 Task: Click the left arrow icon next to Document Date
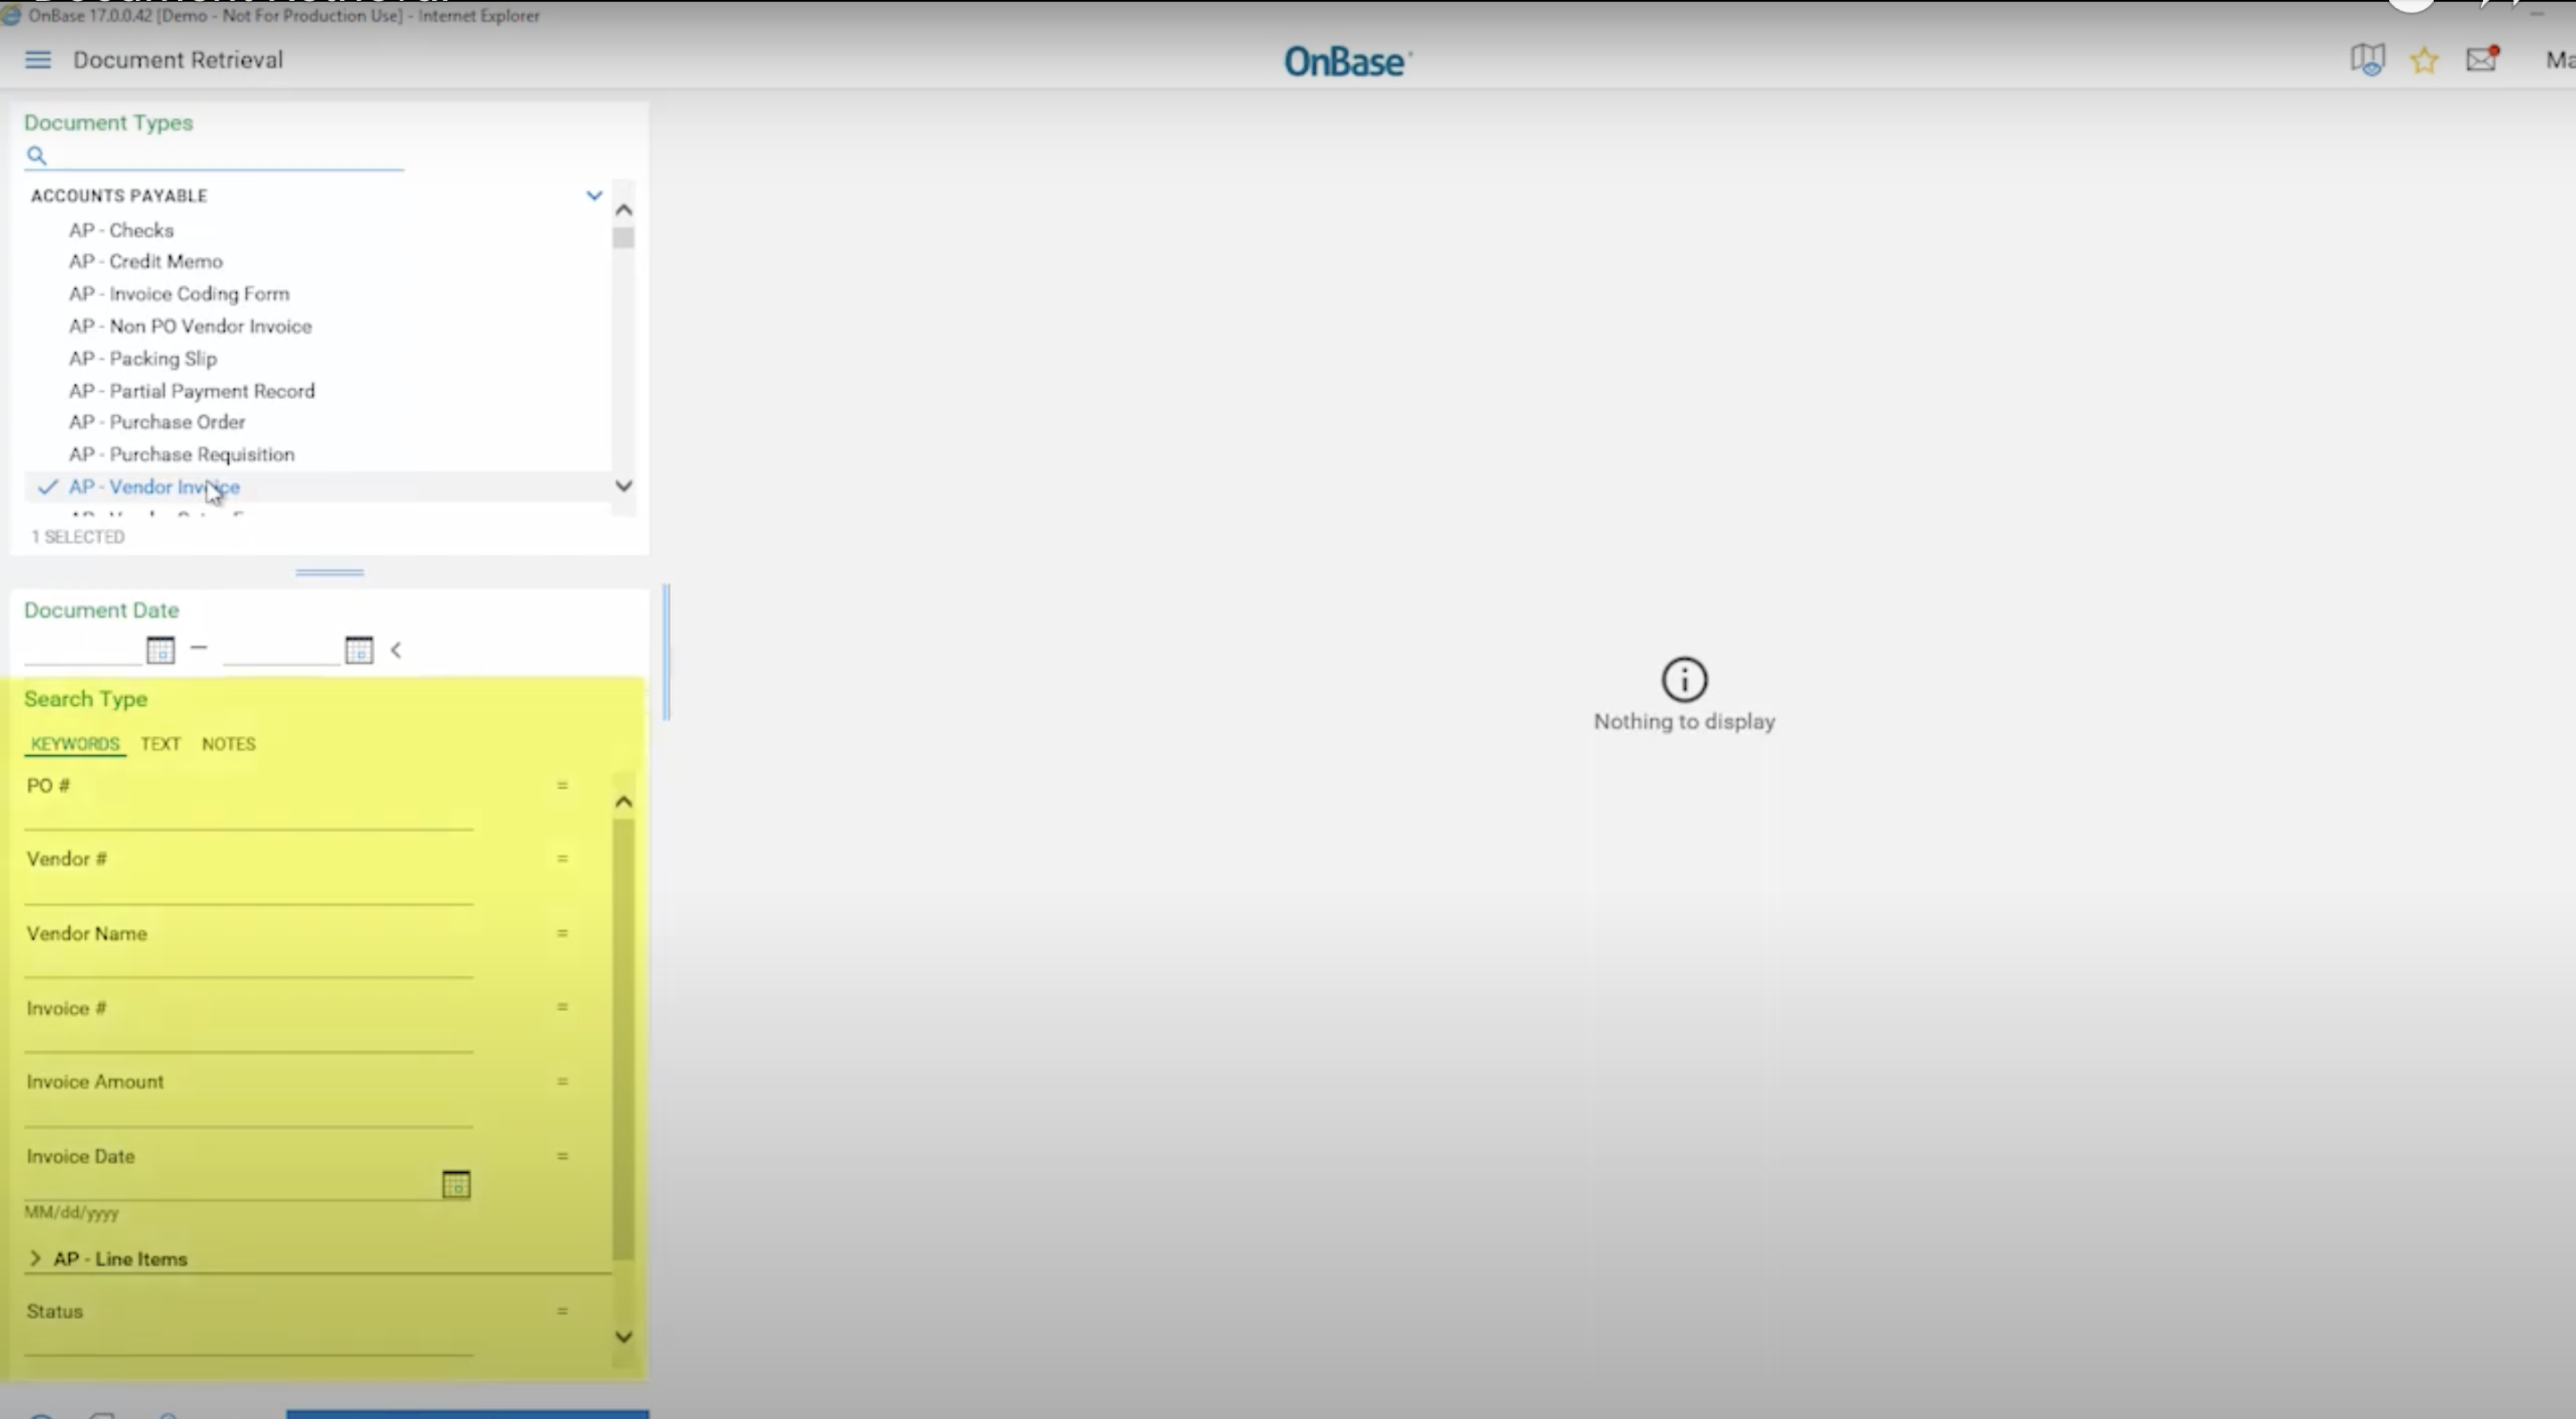(x=398, y=650)
